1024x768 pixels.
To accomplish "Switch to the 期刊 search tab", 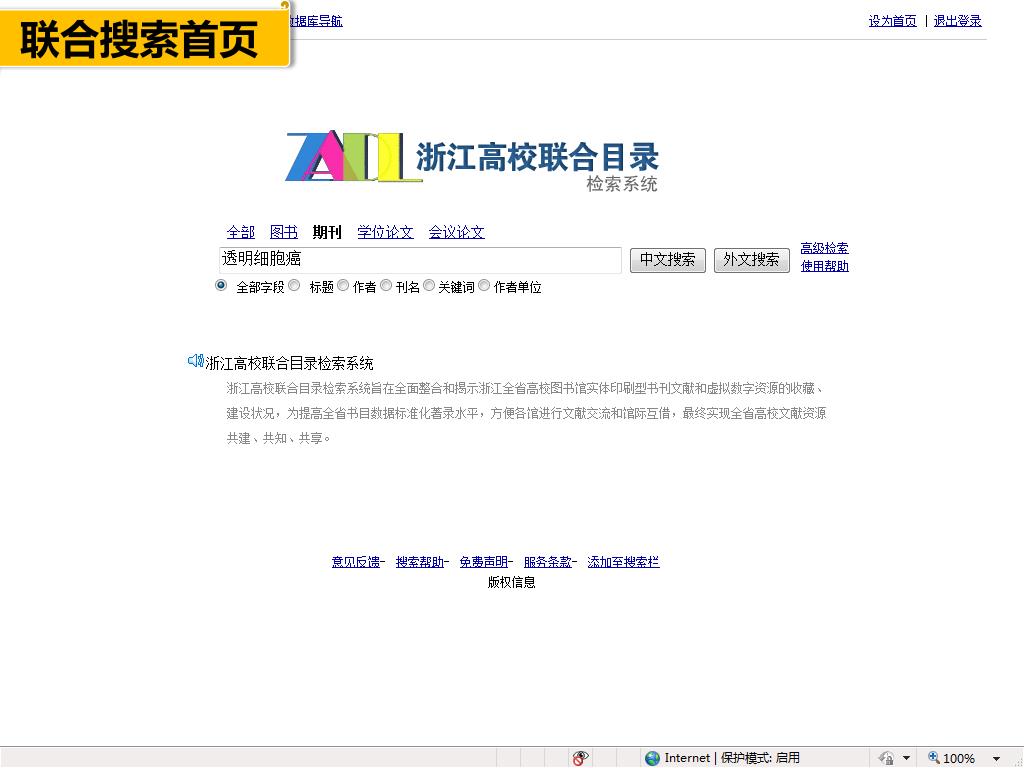I will pyautogui.click(x=327, y=232).
